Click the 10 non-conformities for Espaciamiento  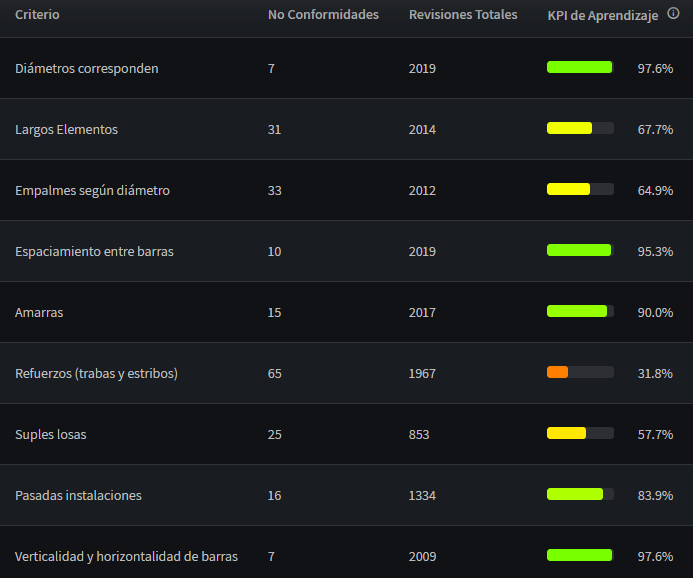pos(274,251)
